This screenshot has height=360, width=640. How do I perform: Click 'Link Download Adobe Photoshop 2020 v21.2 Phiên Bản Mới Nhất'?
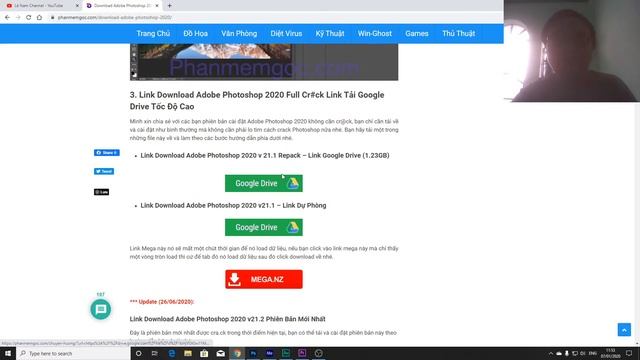point(227,319)
